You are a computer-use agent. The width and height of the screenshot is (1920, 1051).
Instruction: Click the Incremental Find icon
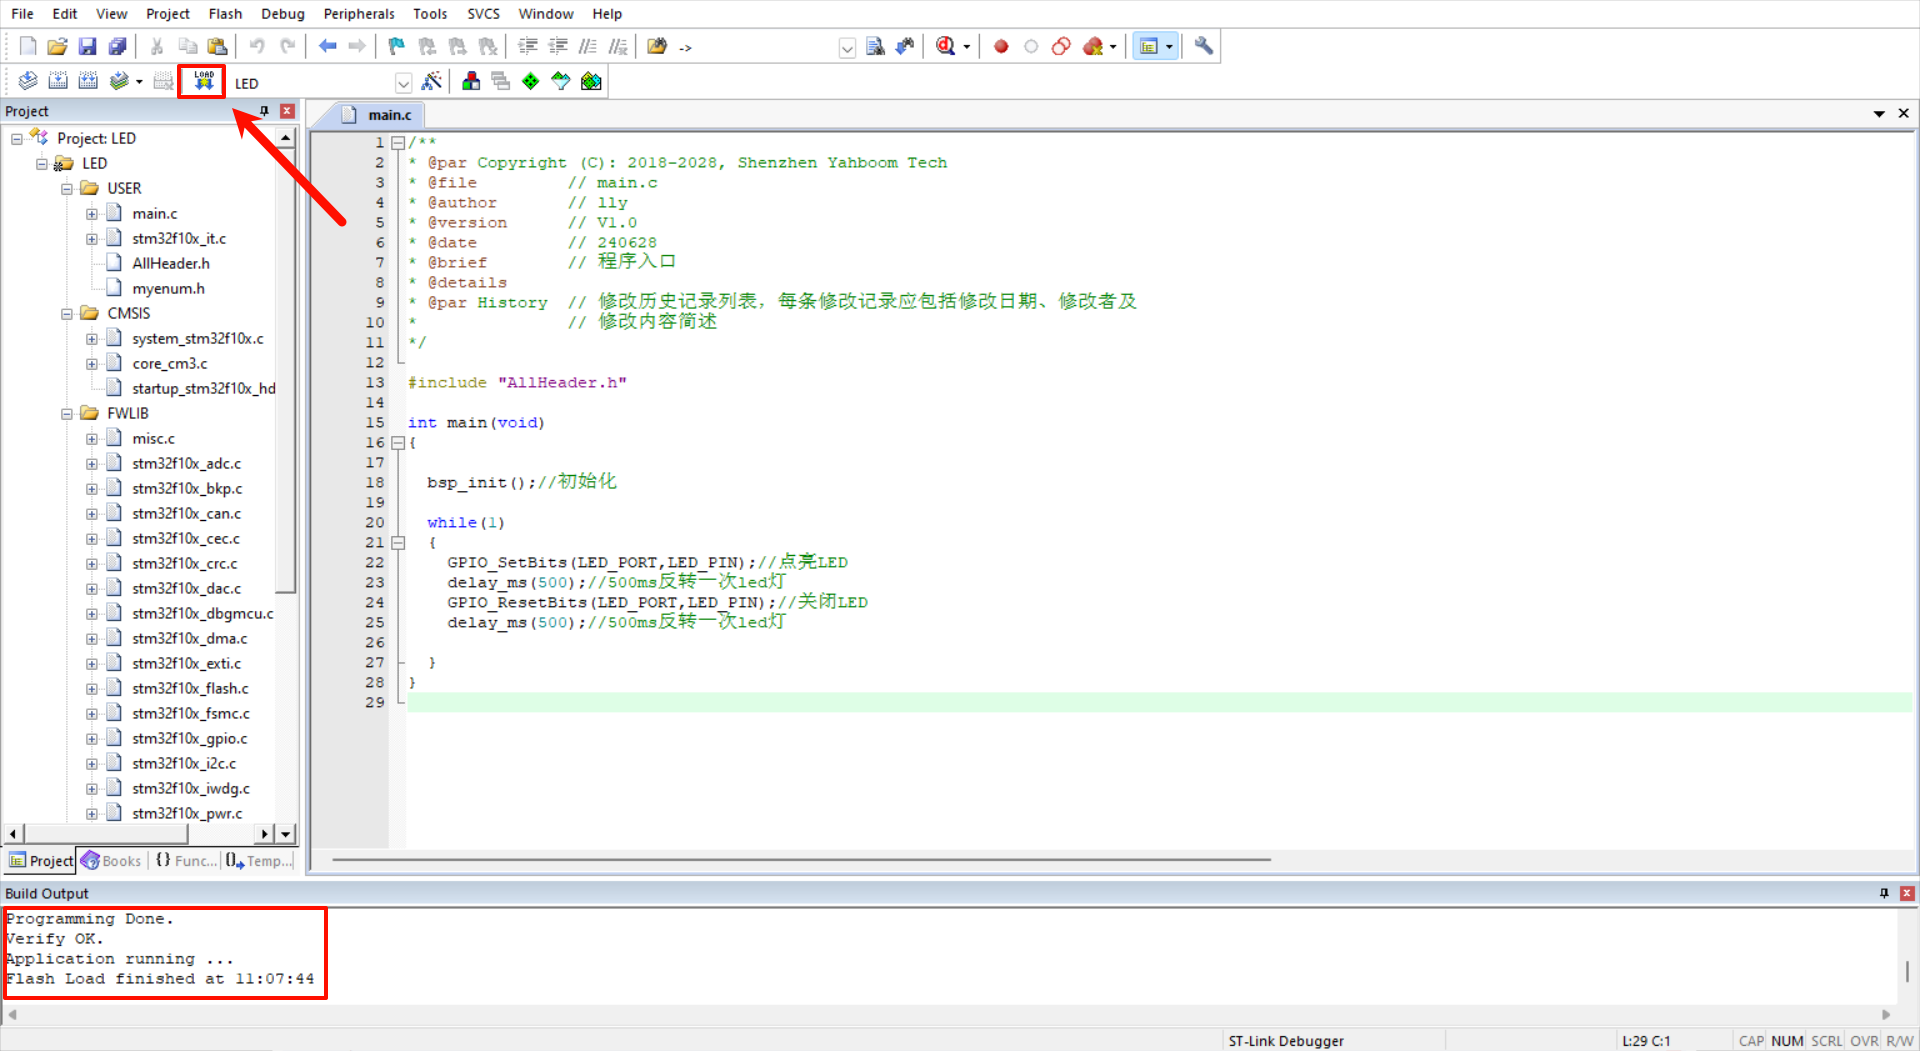(x=905, y=46)
